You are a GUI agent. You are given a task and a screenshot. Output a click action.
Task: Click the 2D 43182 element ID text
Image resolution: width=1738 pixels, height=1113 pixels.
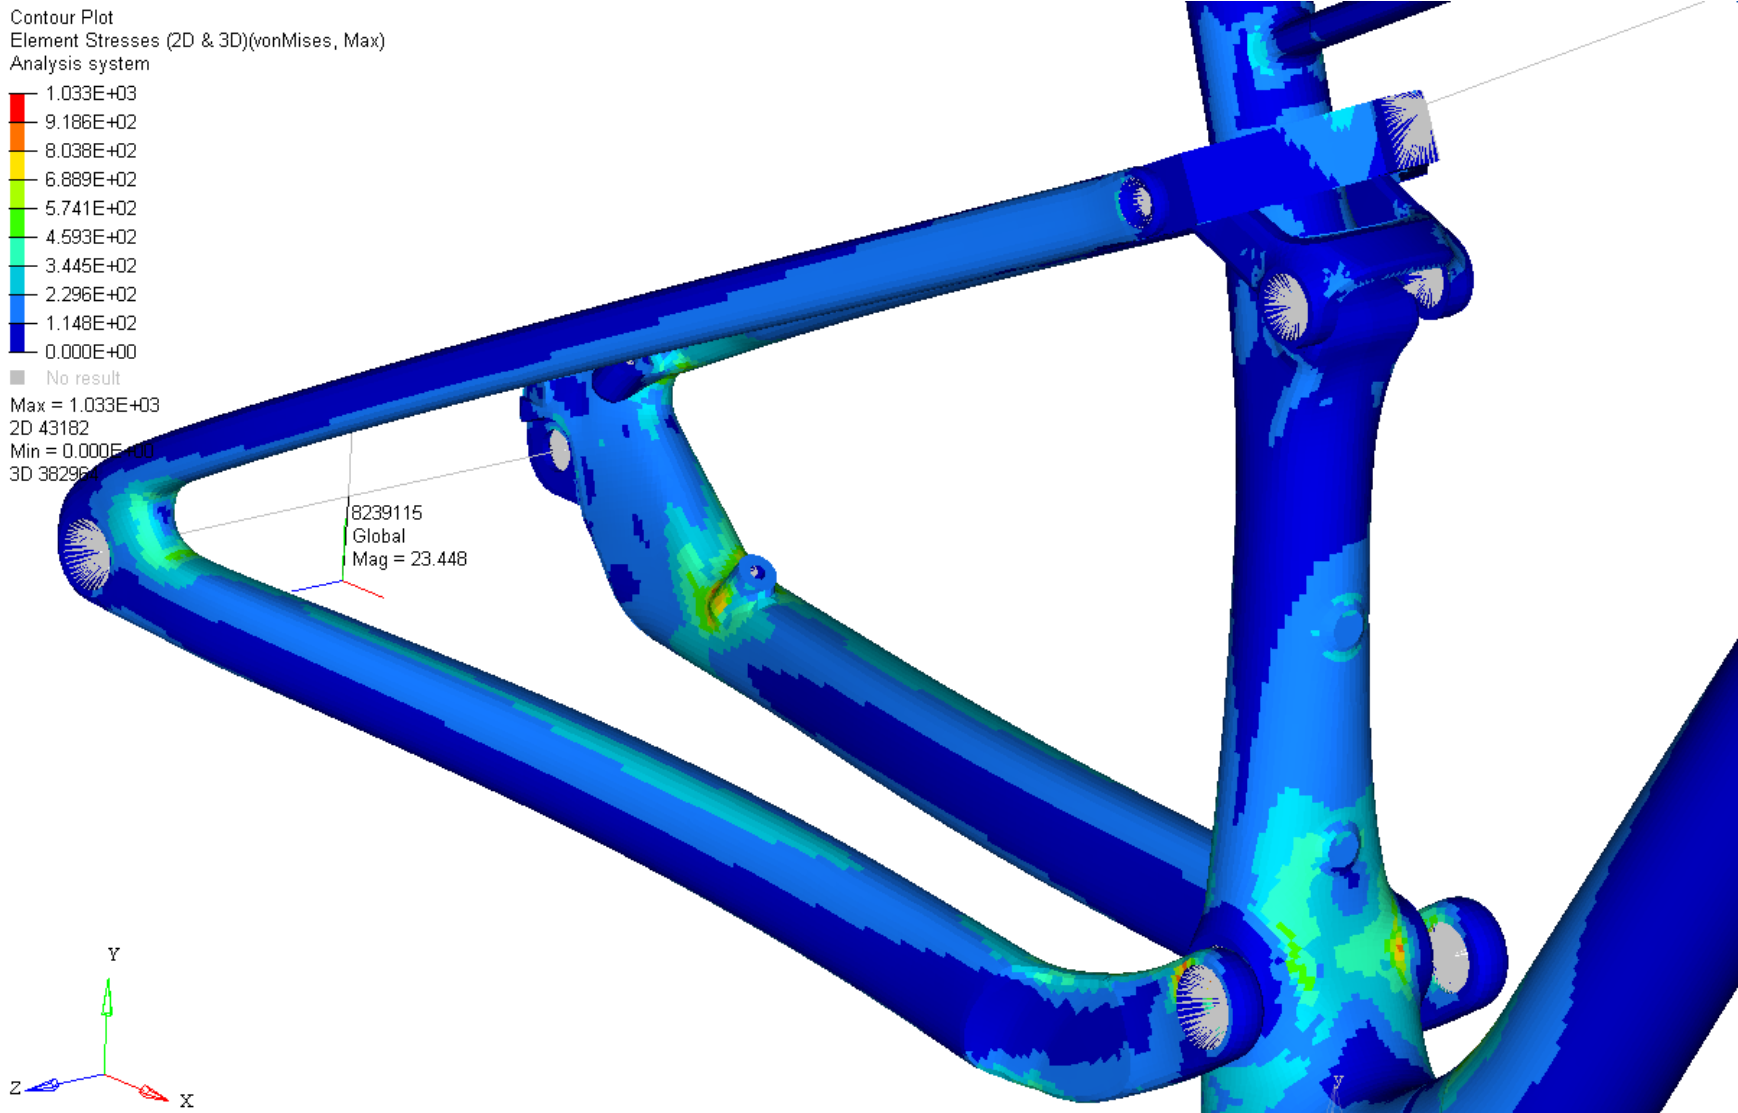pos(49,428)
